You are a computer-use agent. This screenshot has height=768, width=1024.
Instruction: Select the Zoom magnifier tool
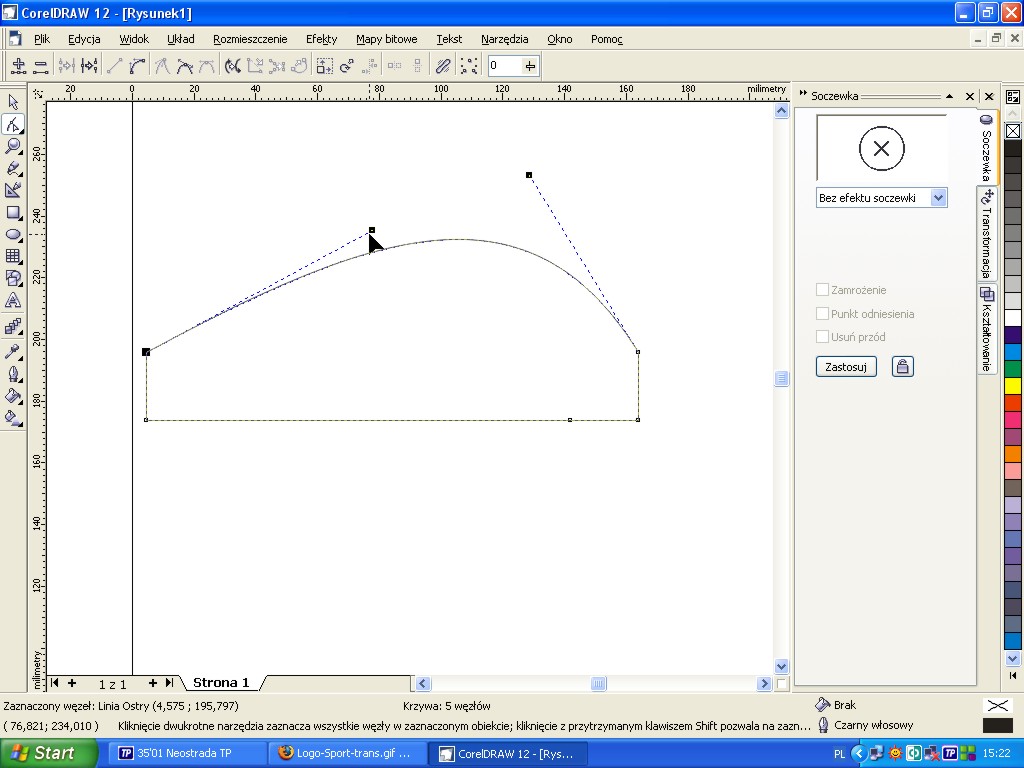click(x=13, y=146)
